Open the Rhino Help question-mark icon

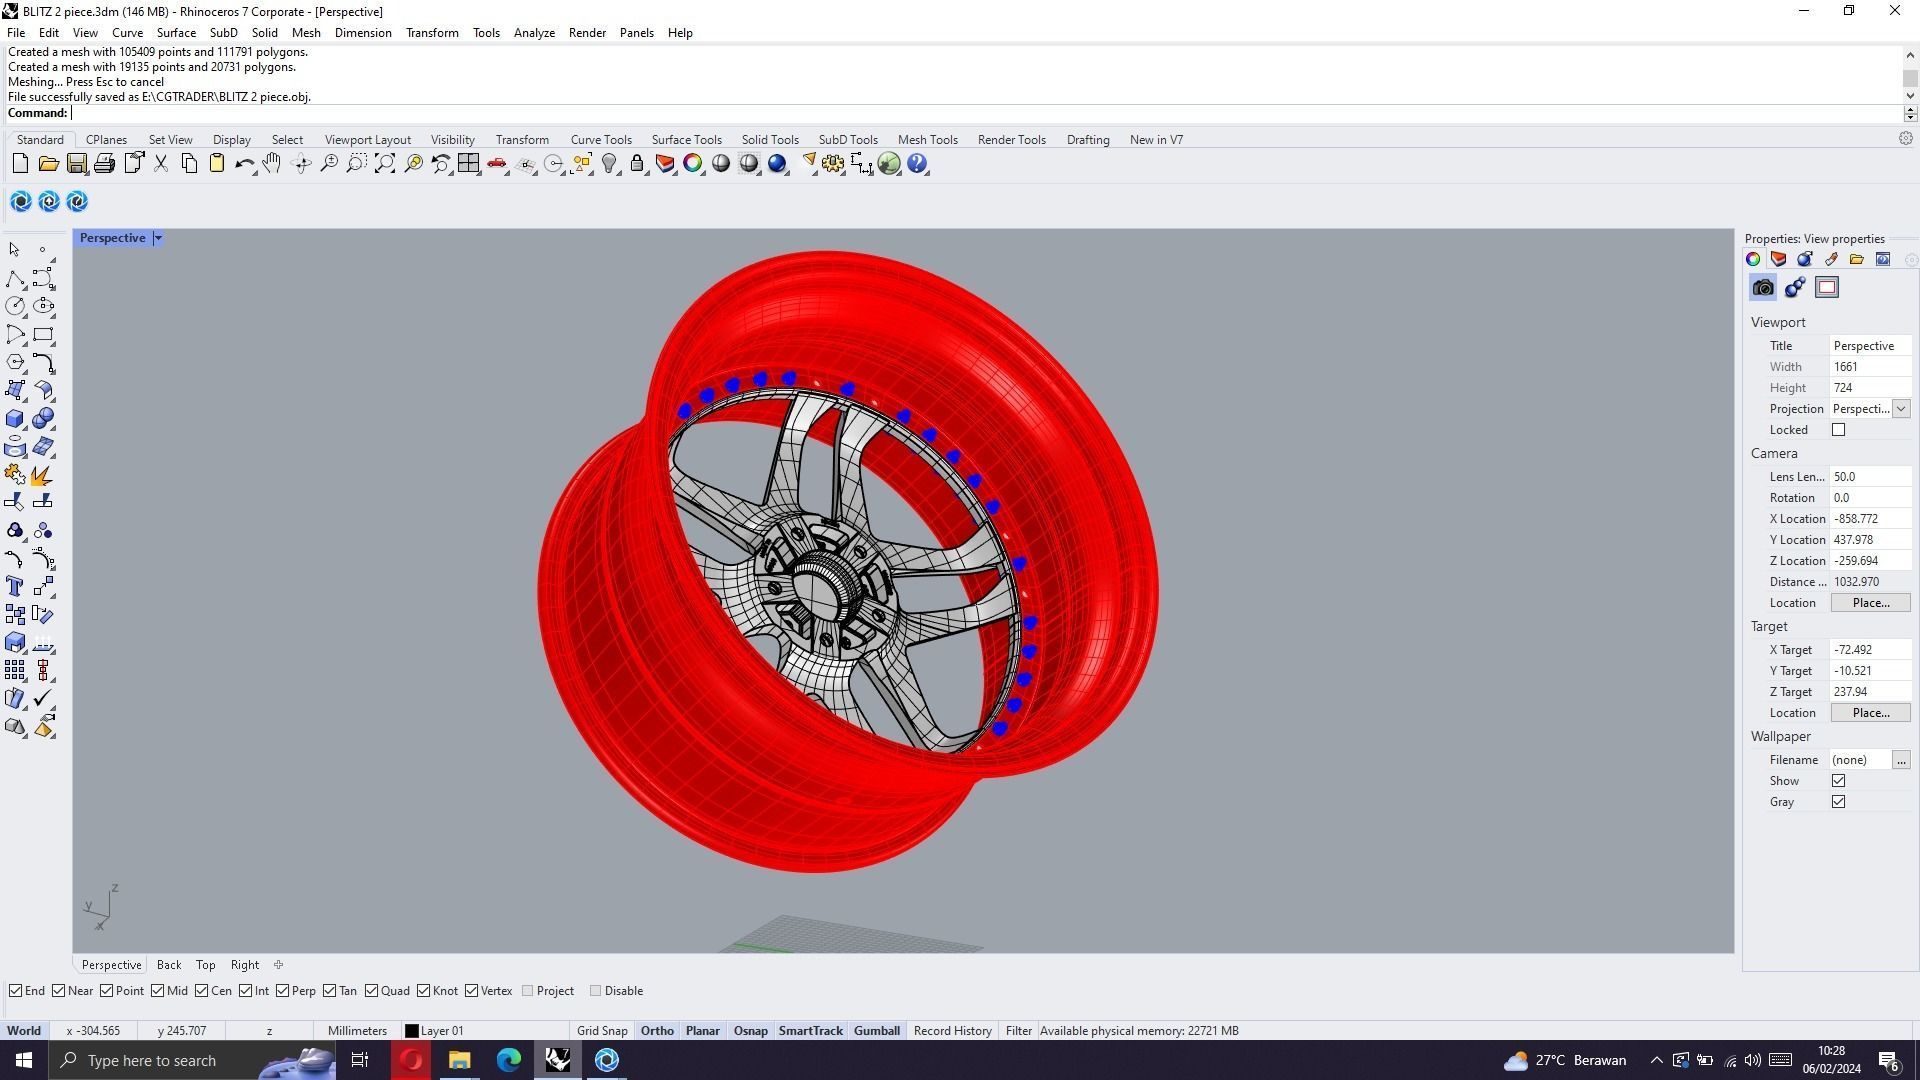point(917,164)
